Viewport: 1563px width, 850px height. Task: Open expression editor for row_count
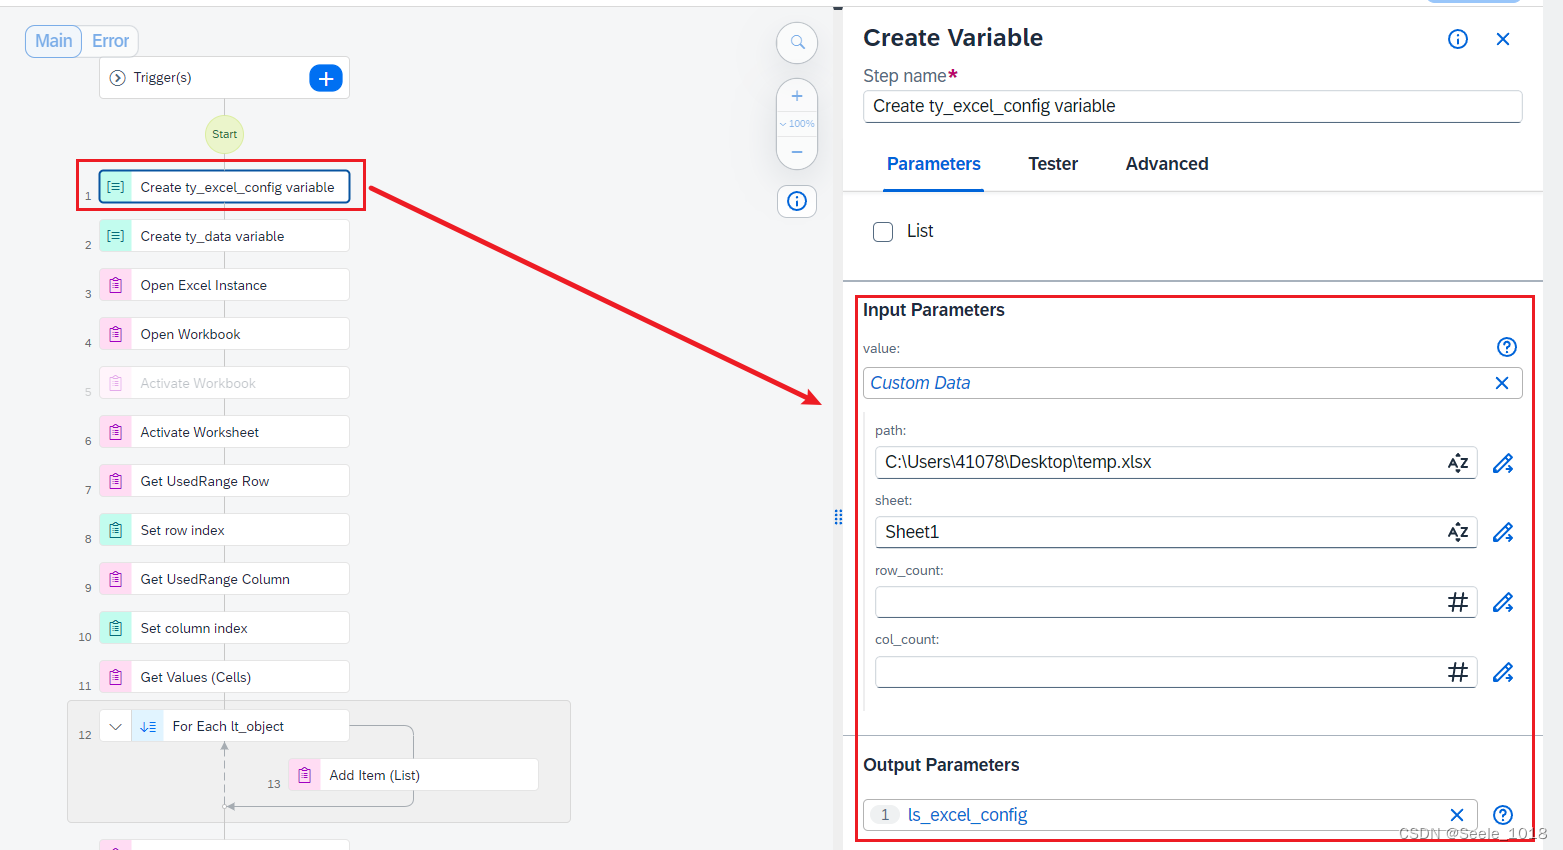(x=1503, y=603)
